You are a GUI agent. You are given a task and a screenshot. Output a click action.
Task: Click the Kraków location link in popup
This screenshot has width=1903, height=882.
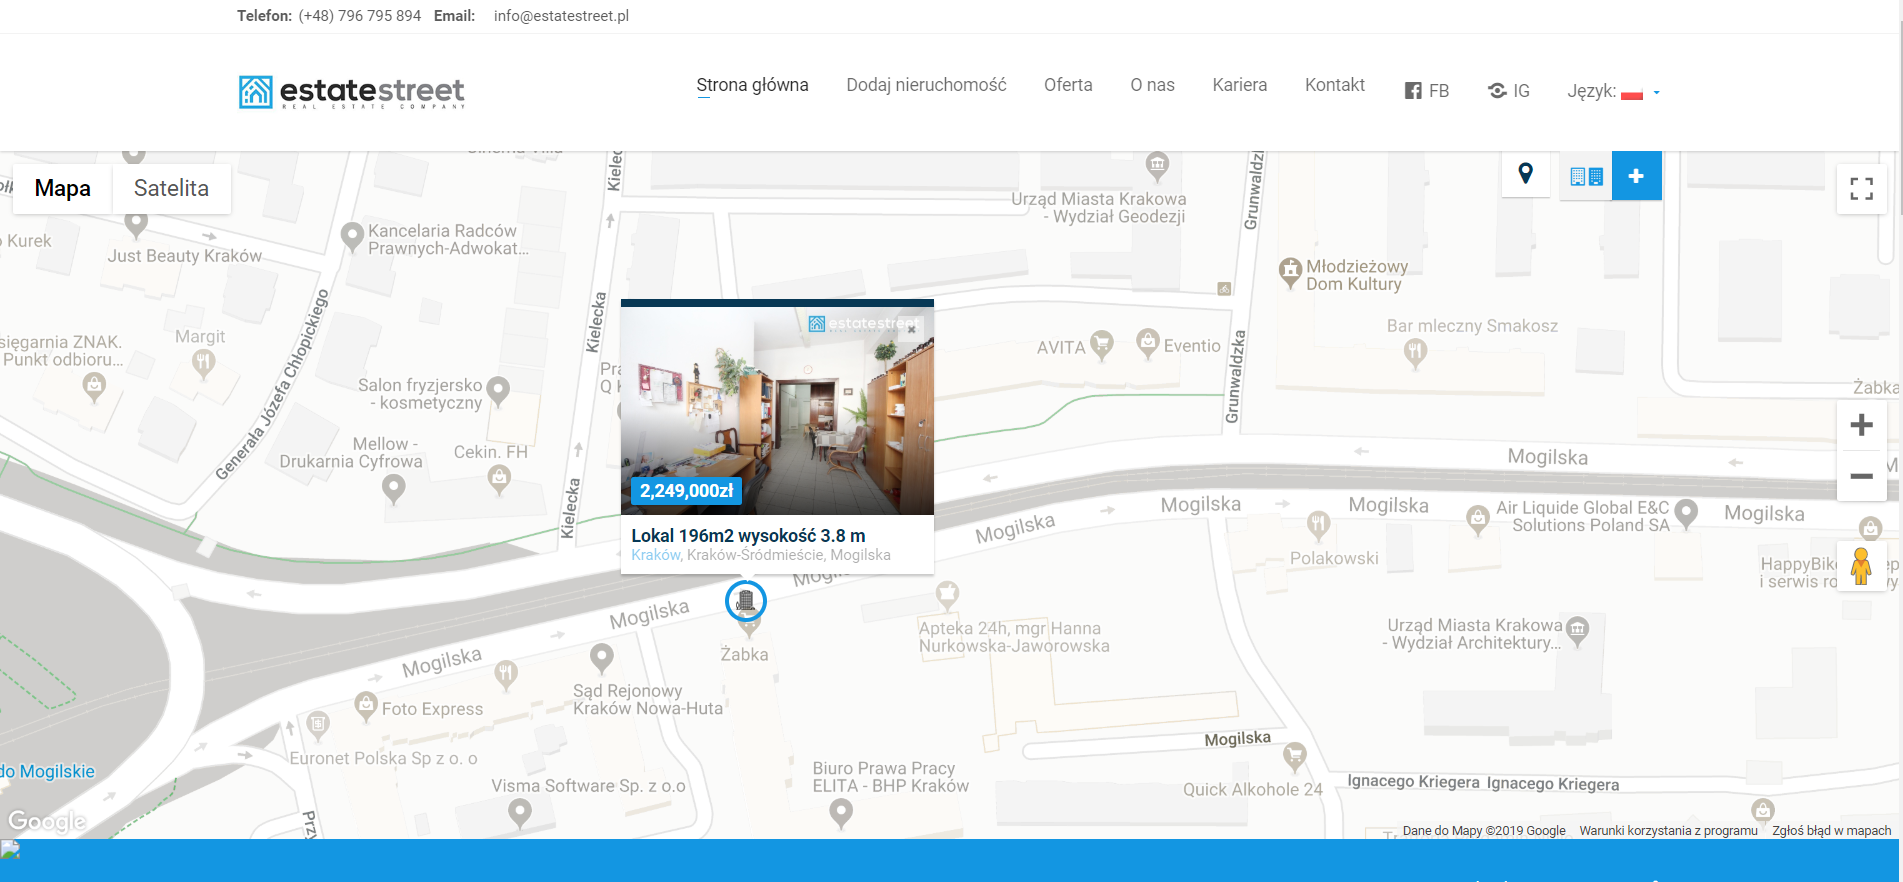click(x=655, y=555)
